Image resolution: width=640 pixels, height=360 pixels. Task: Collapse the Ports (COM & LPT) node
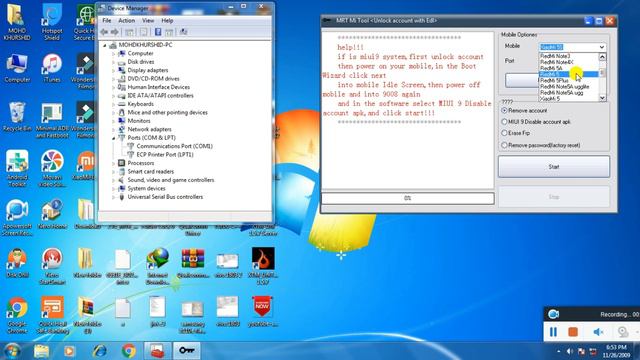click(x=114, y=138)
